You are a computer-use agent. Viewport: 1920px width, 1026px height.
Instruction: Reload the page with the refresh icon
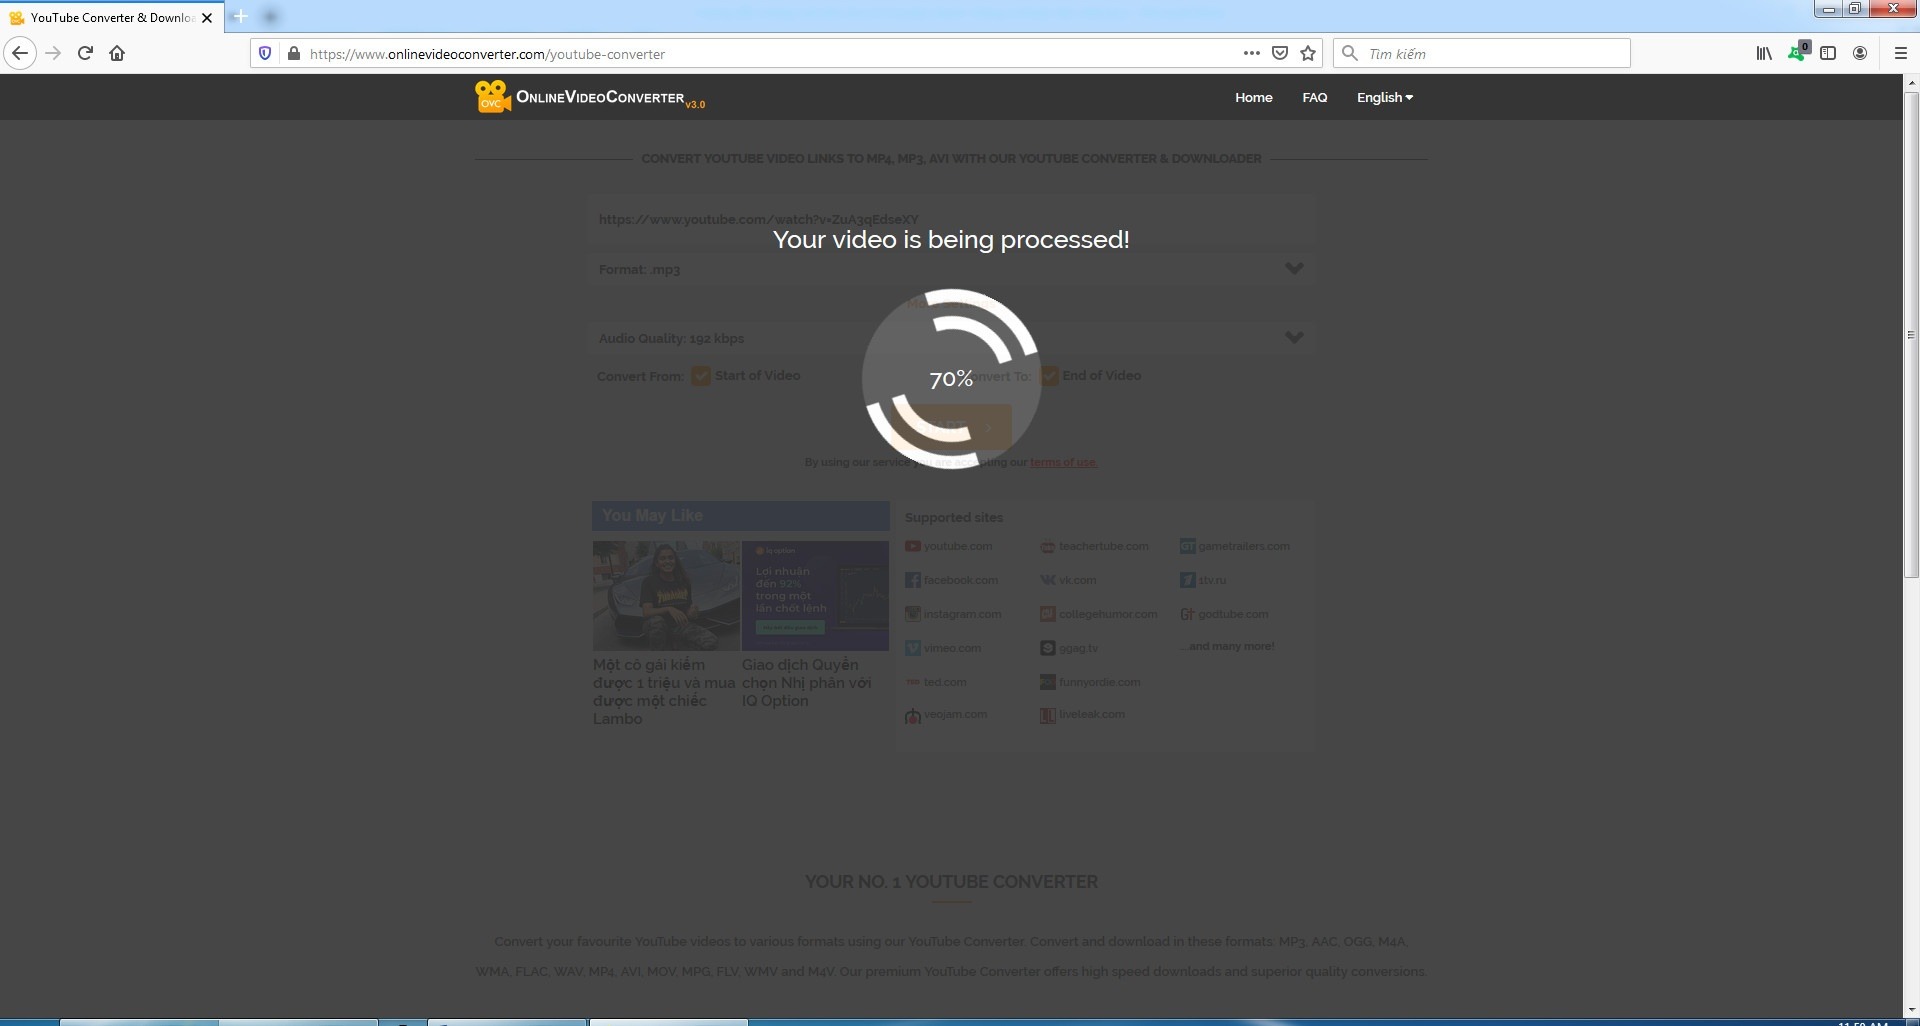coord(85,53)
